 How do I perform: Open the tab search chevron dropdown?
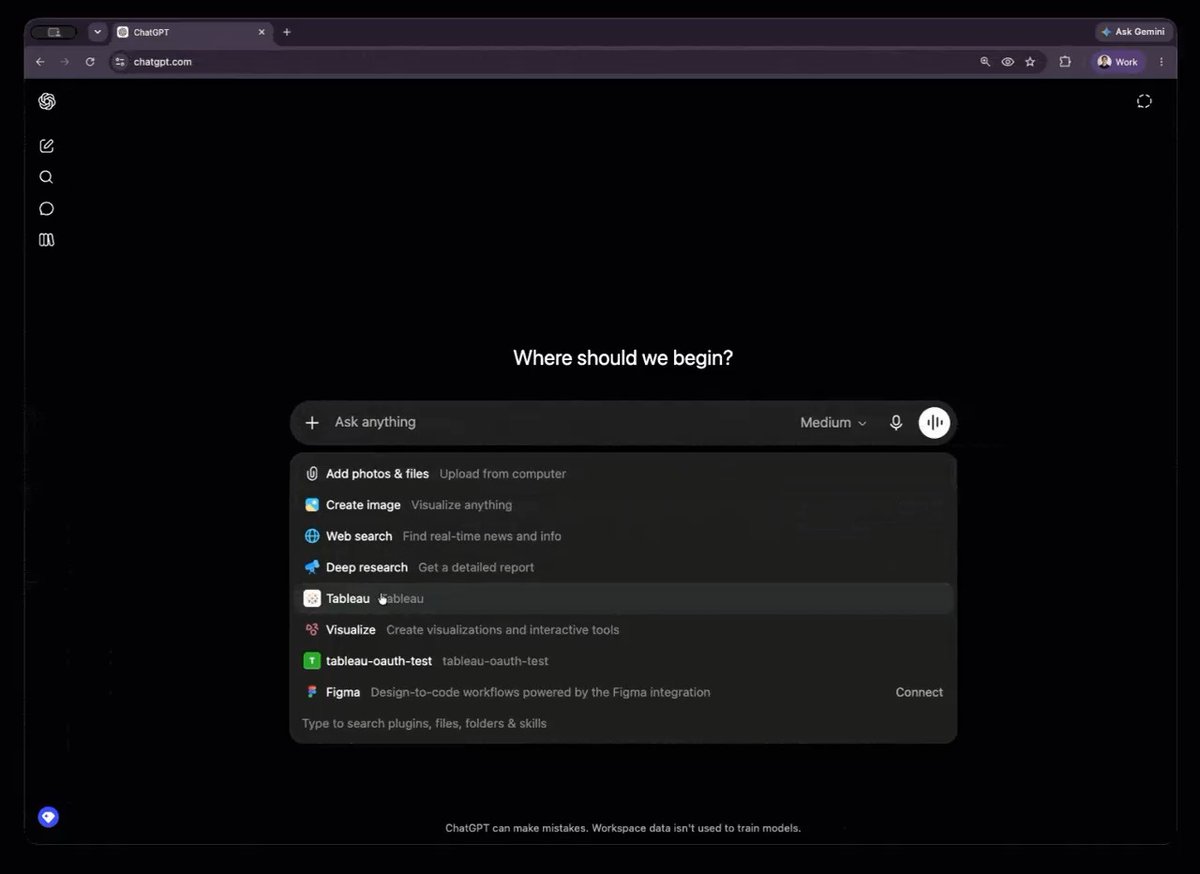click(x=97, y=32)
